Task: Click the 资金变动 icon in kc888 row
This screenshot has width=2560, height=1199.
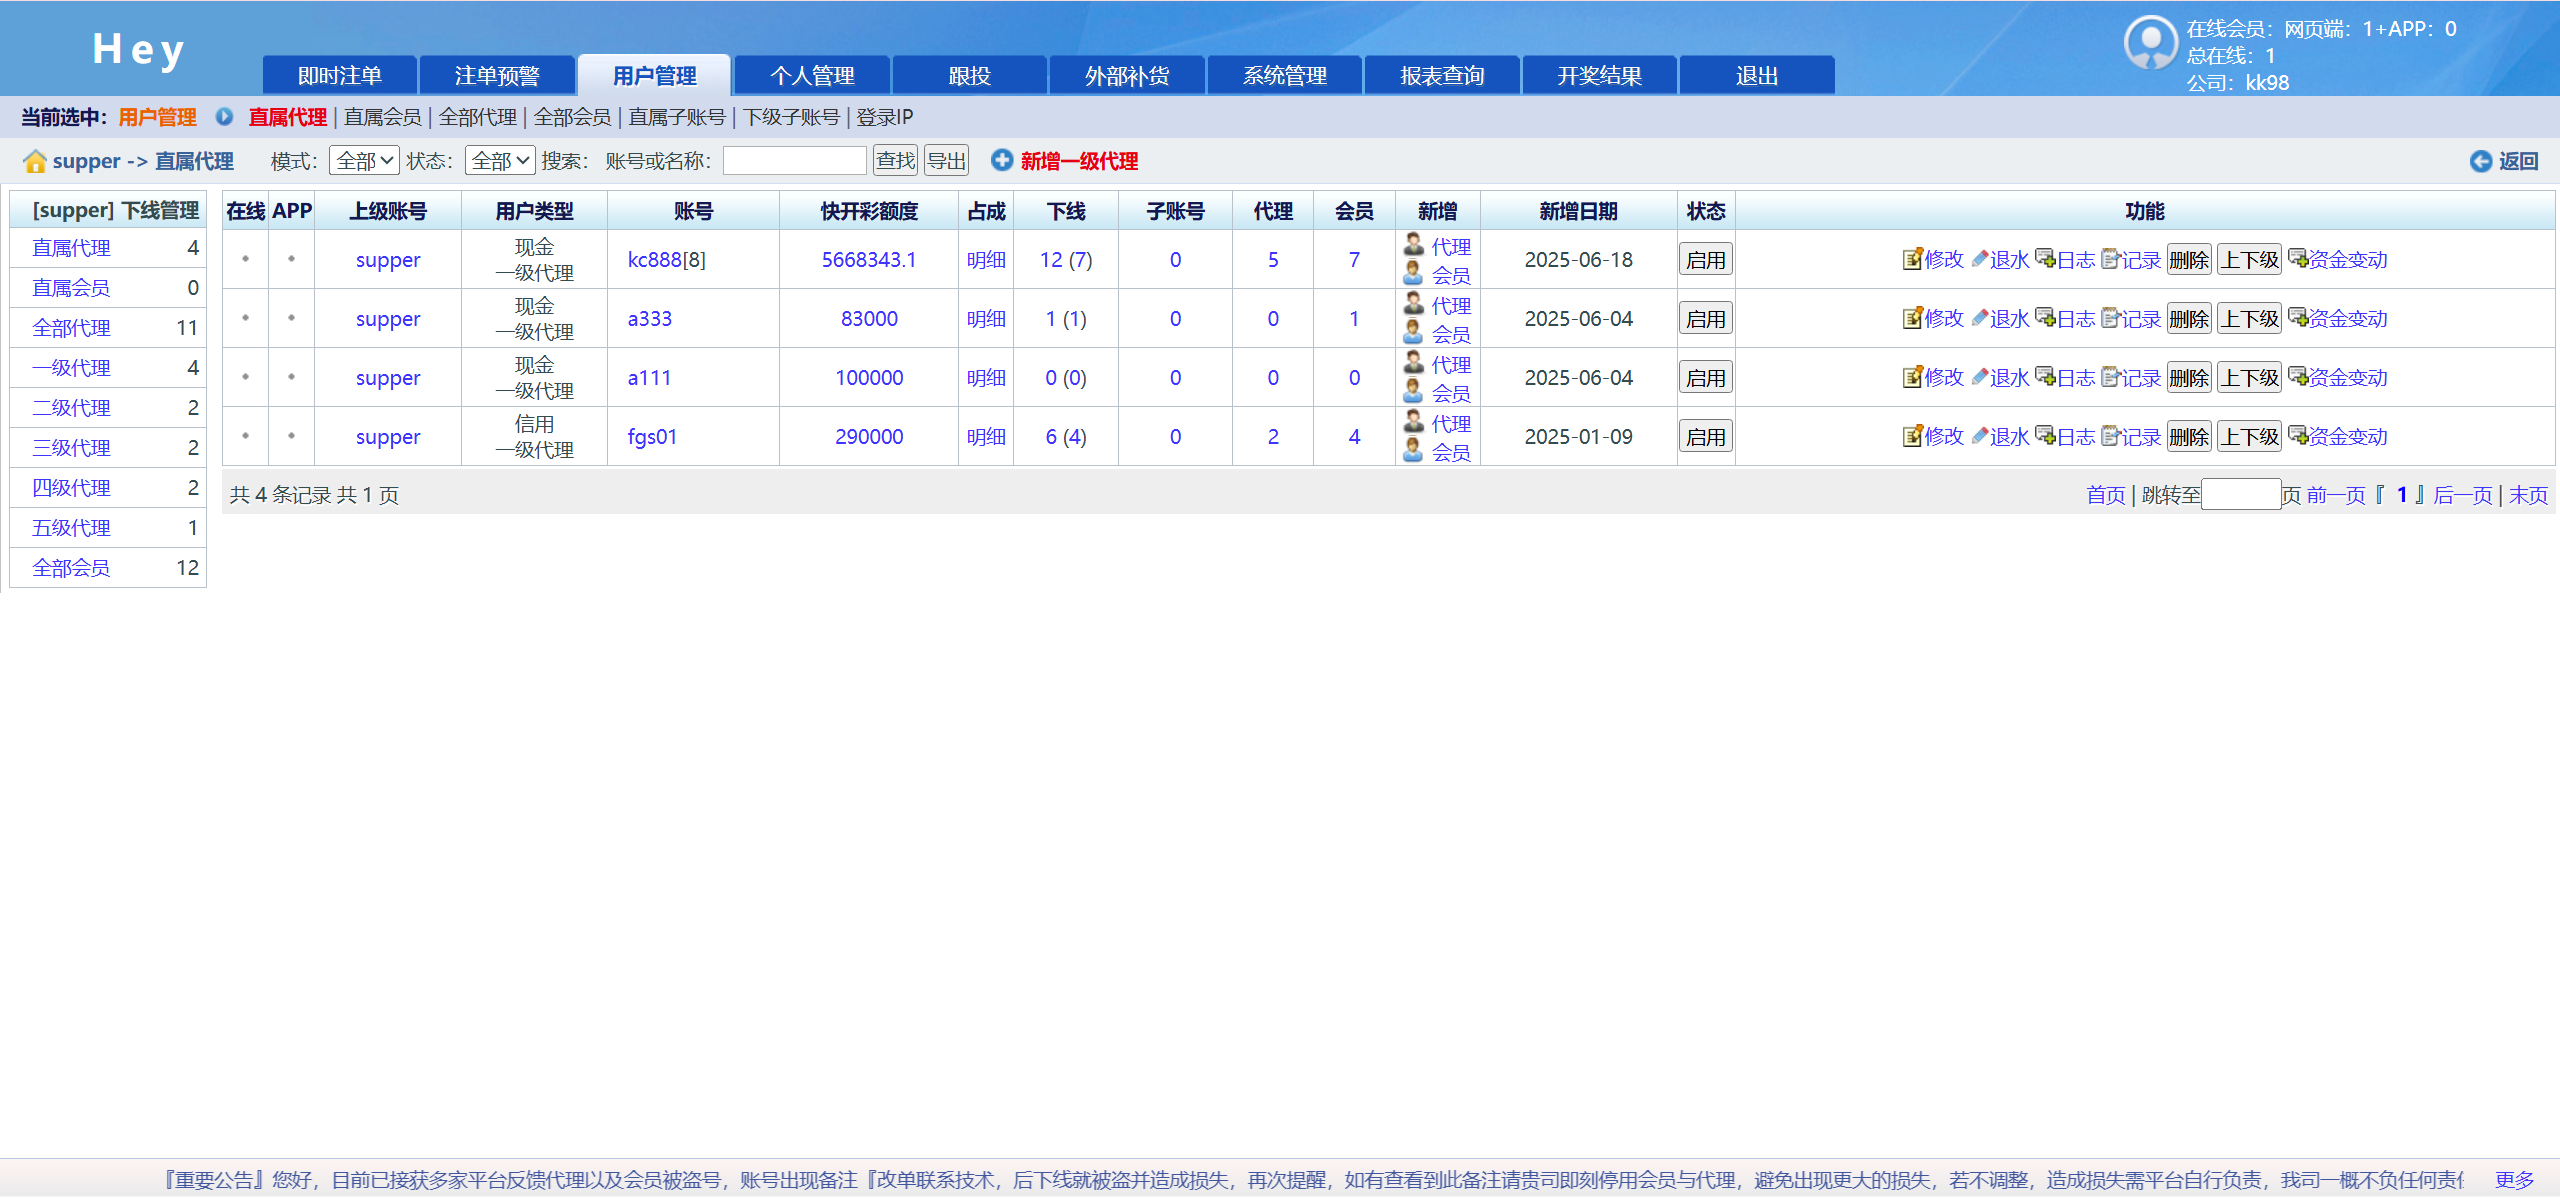Action: coord(2298,259)
